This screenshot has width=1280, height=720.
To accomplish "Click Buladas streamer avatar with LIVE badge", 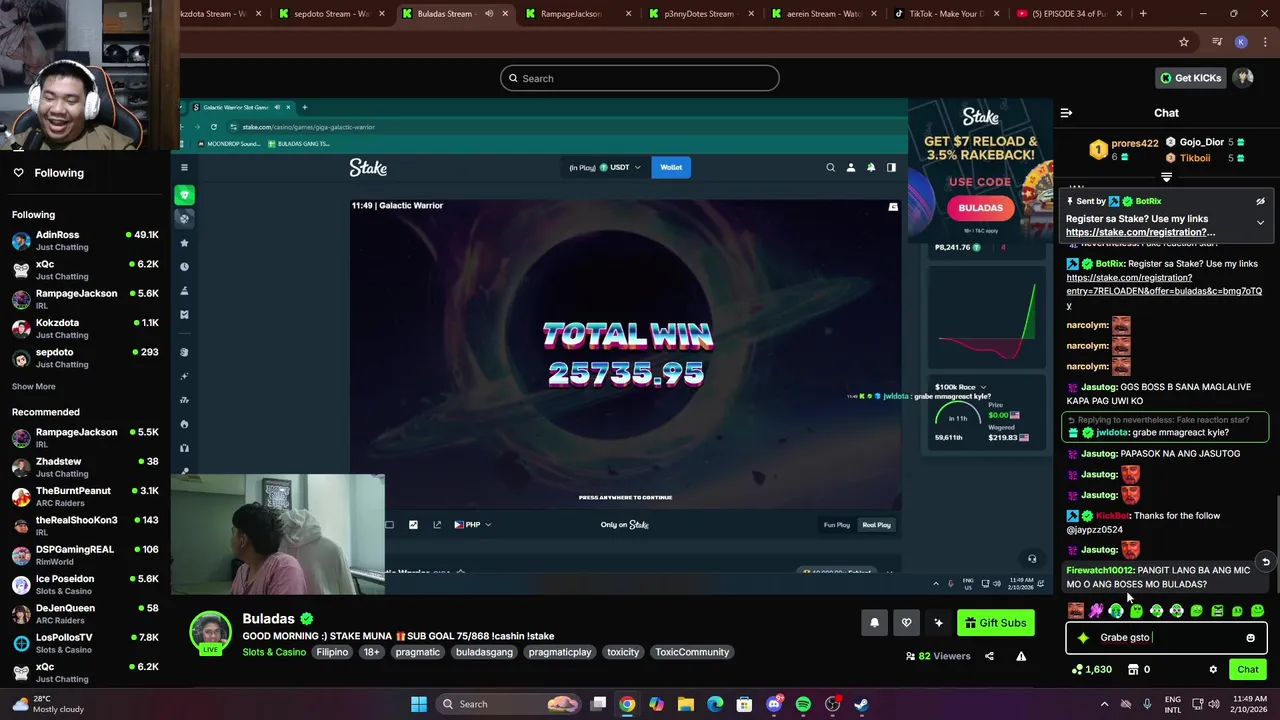I will point(211,633).
